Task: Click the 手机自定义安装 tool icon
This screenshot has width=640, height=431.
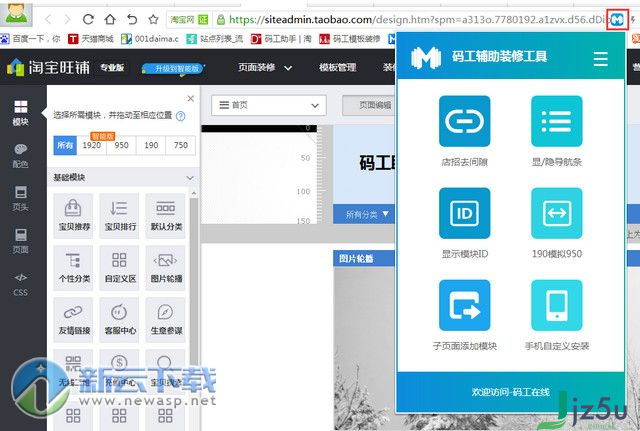Action: [x=556, y=305]
